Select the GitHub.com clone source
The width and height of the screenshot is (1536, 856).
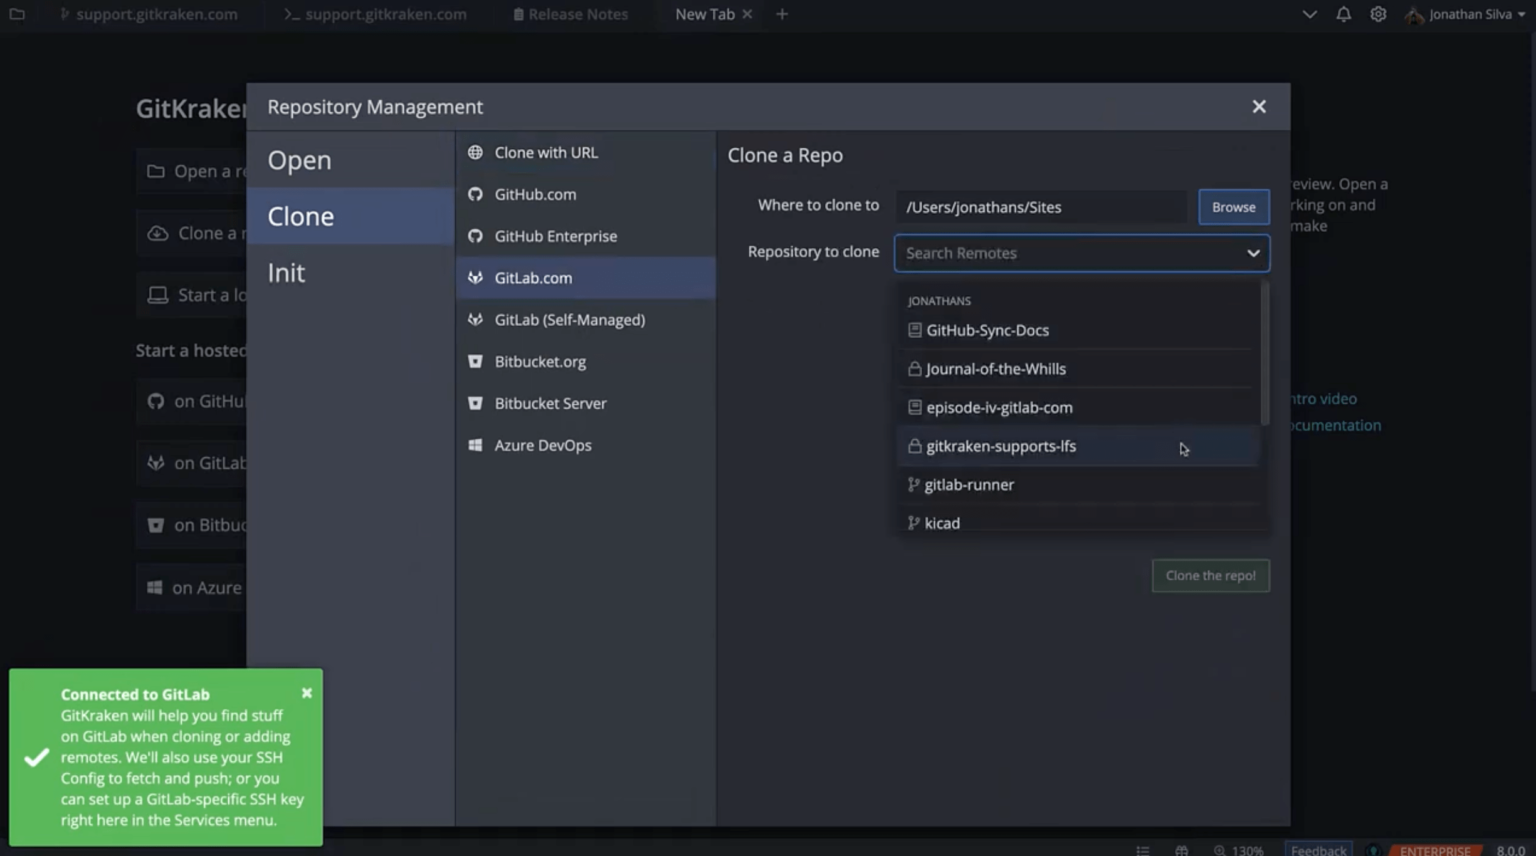535,194
